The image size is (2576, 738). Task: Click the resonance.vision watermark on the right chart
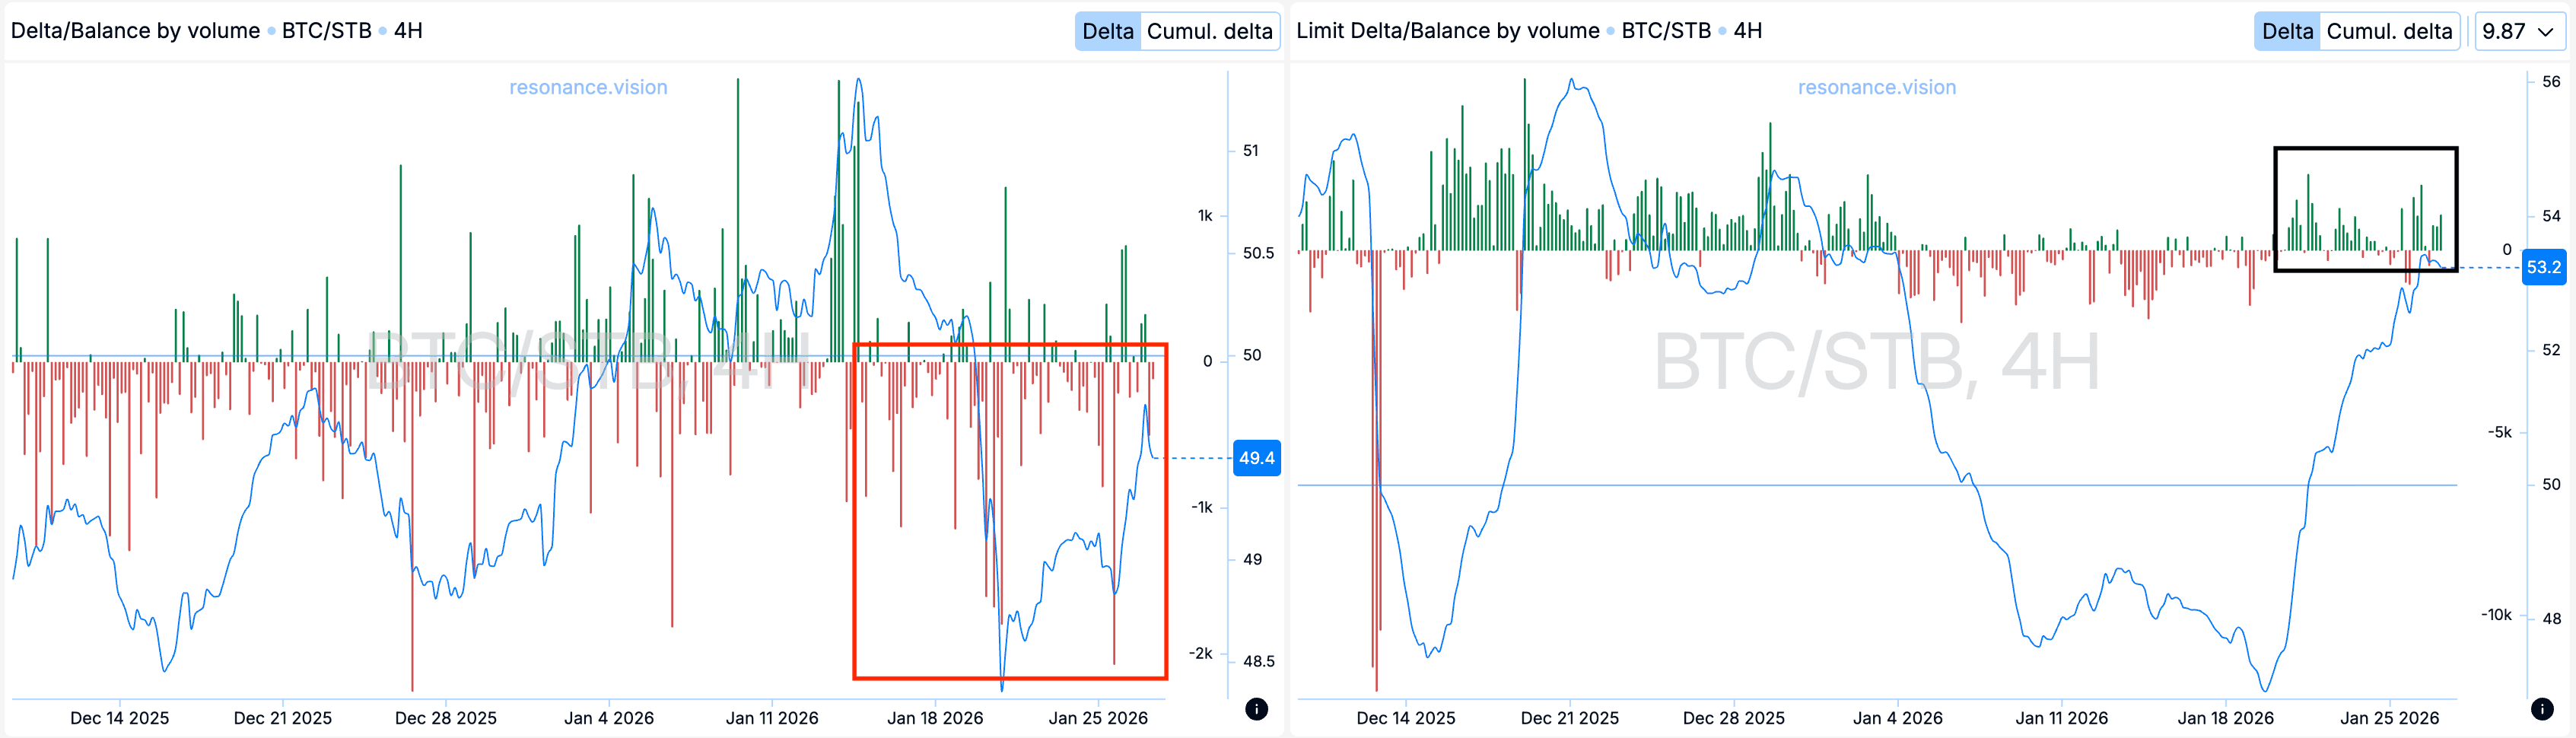1876,87
